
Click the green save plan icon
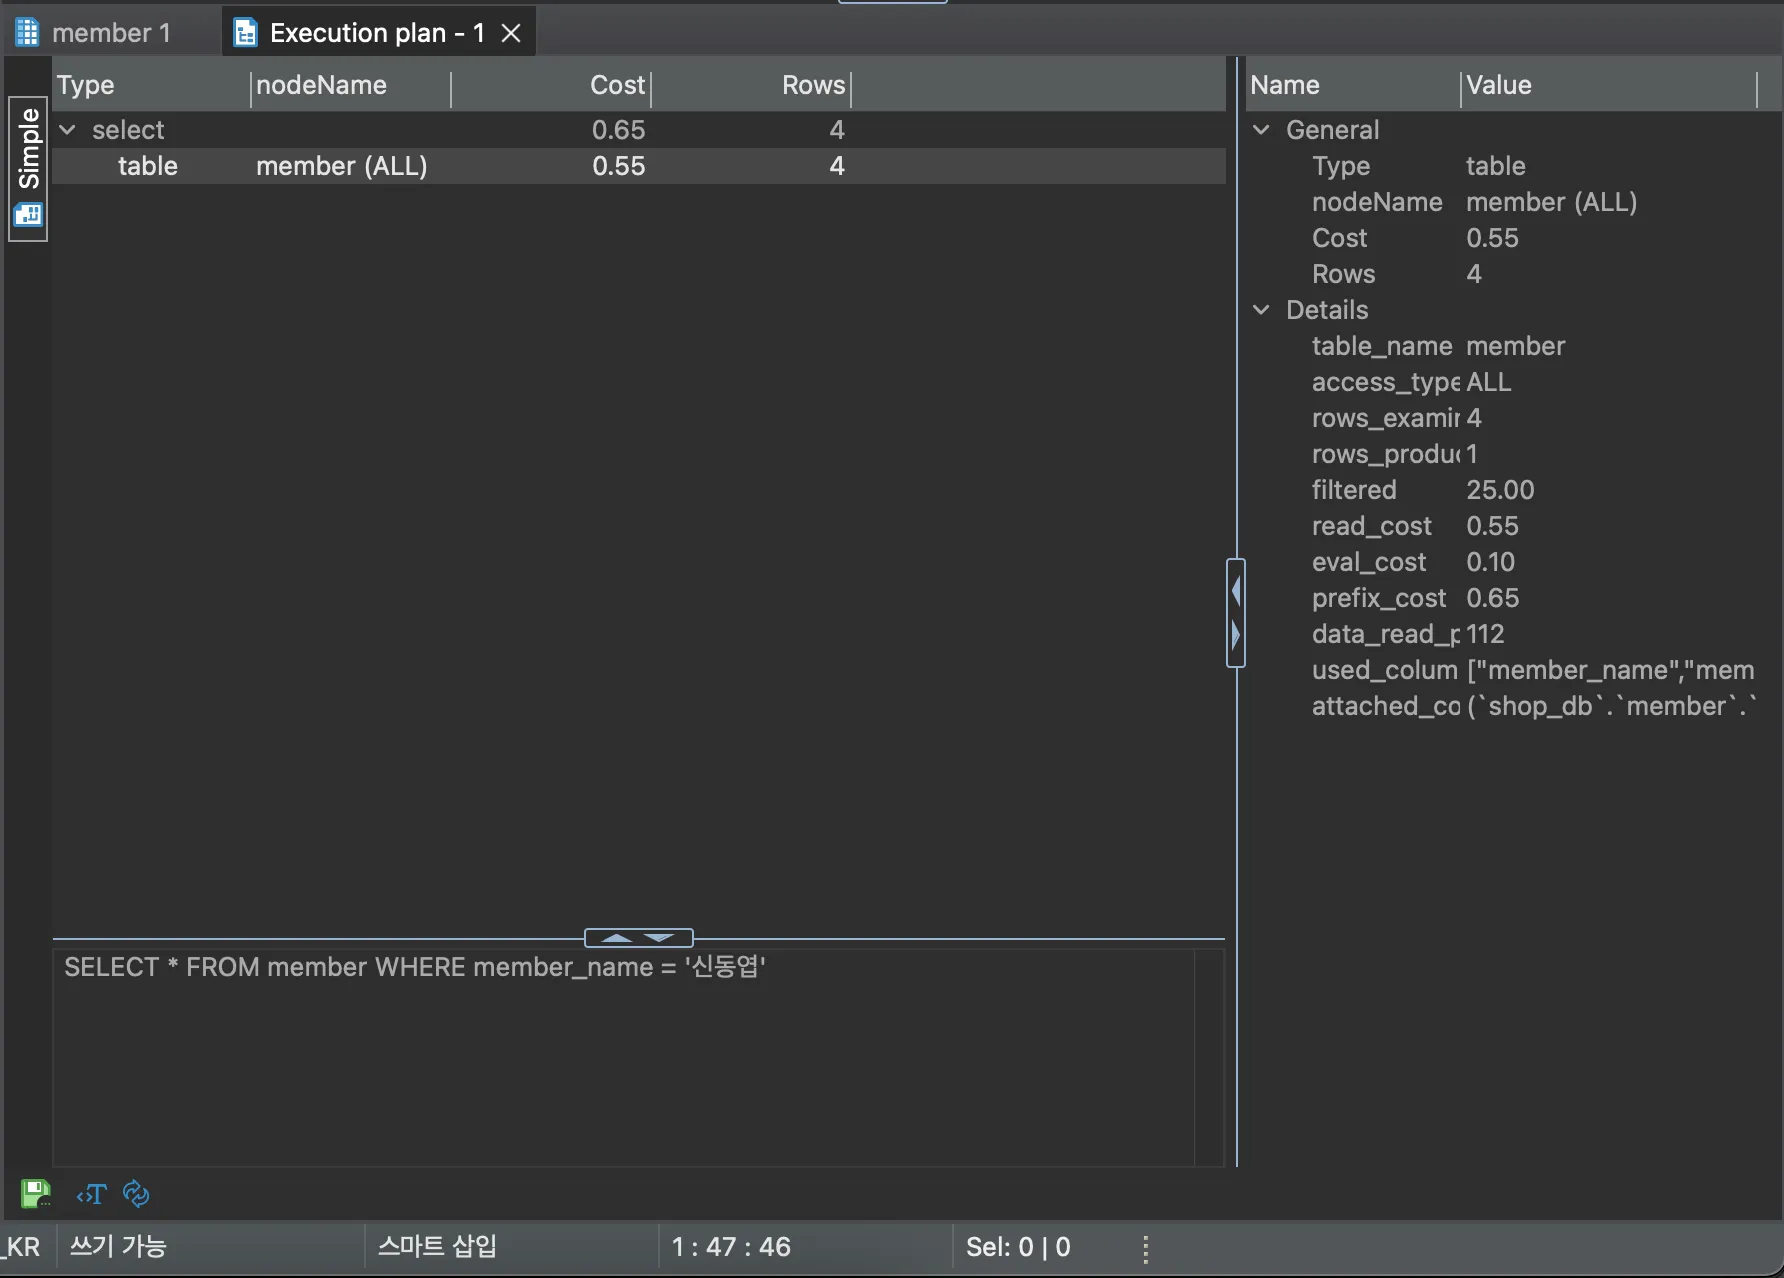(36, 1193)
